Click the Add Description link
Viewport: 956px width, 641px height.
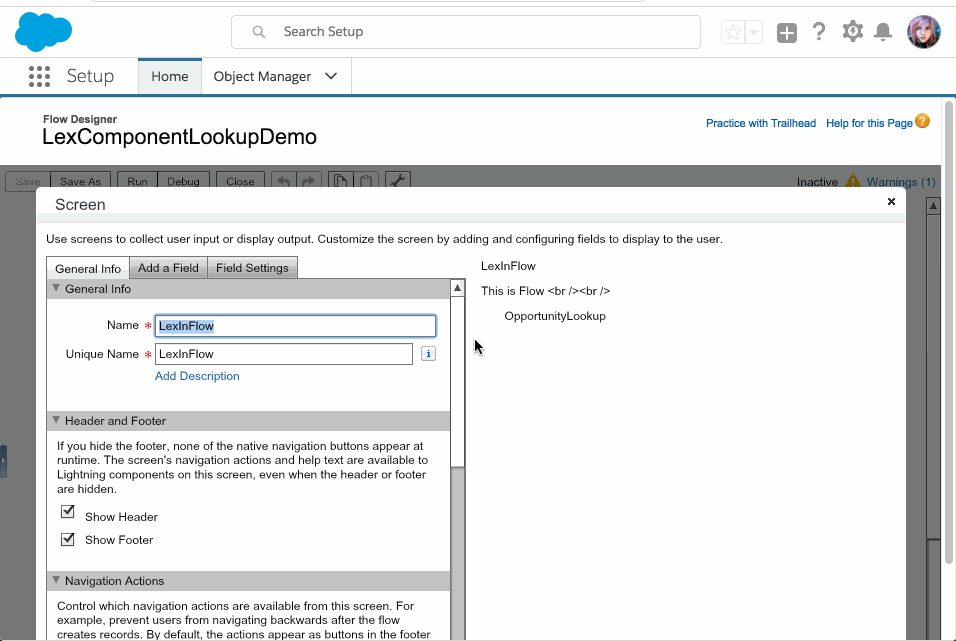coord(197,376)
